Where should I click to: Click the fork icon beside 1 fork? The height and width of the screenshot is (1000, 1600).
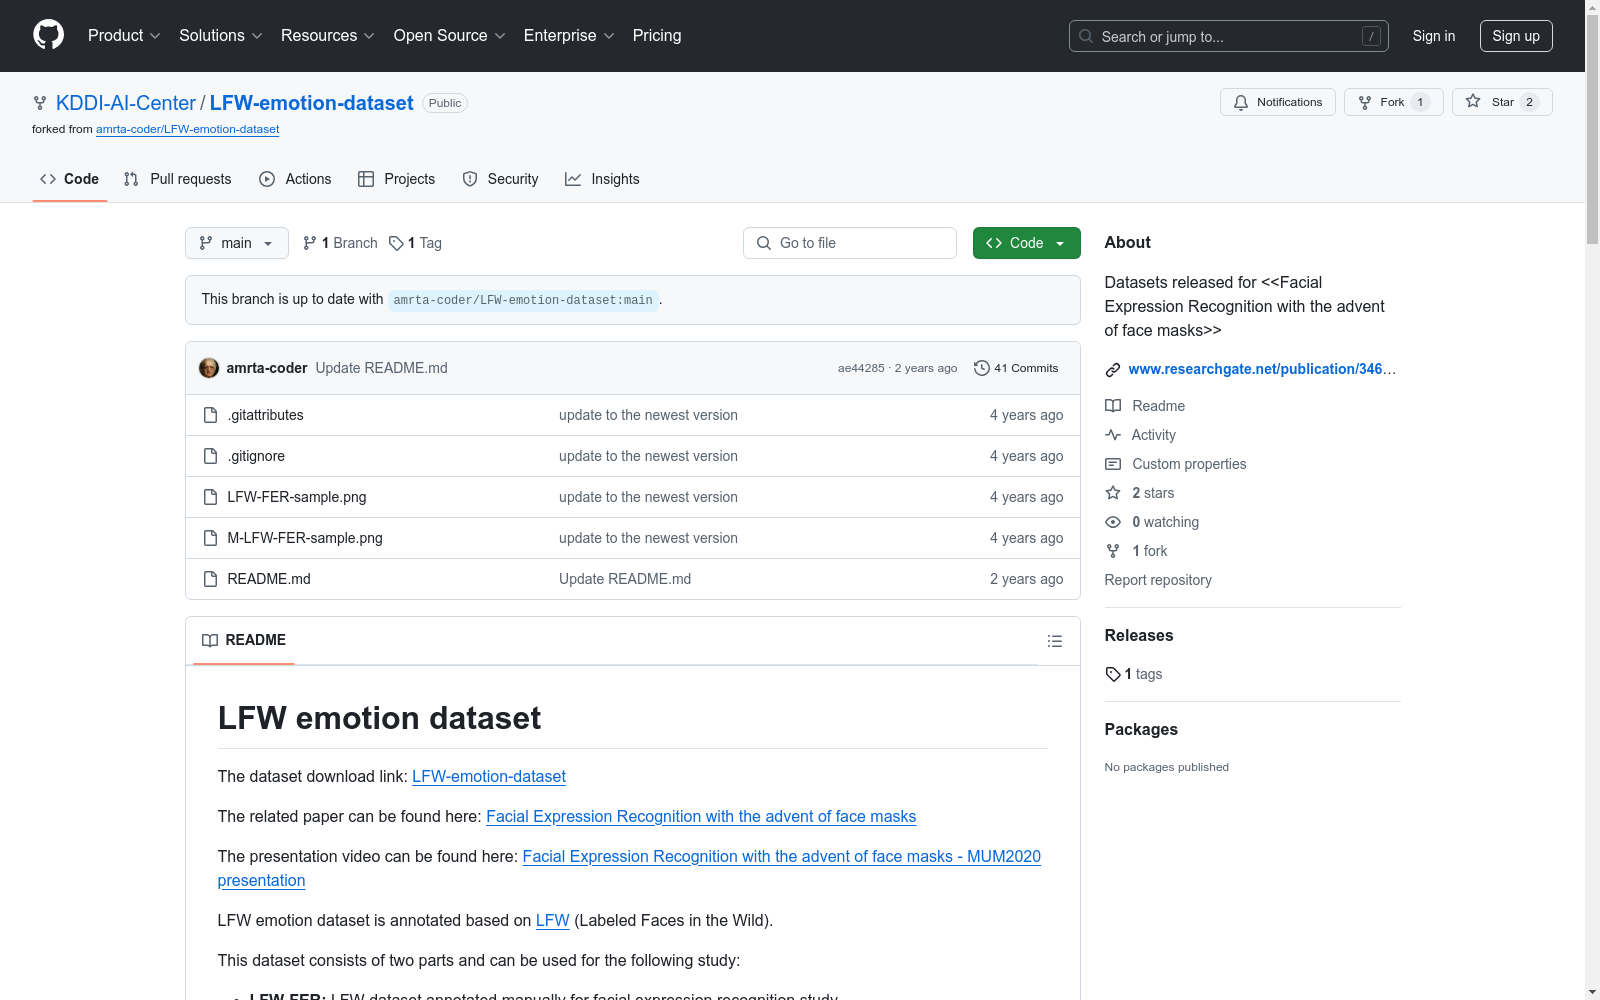pos(1113,551)
